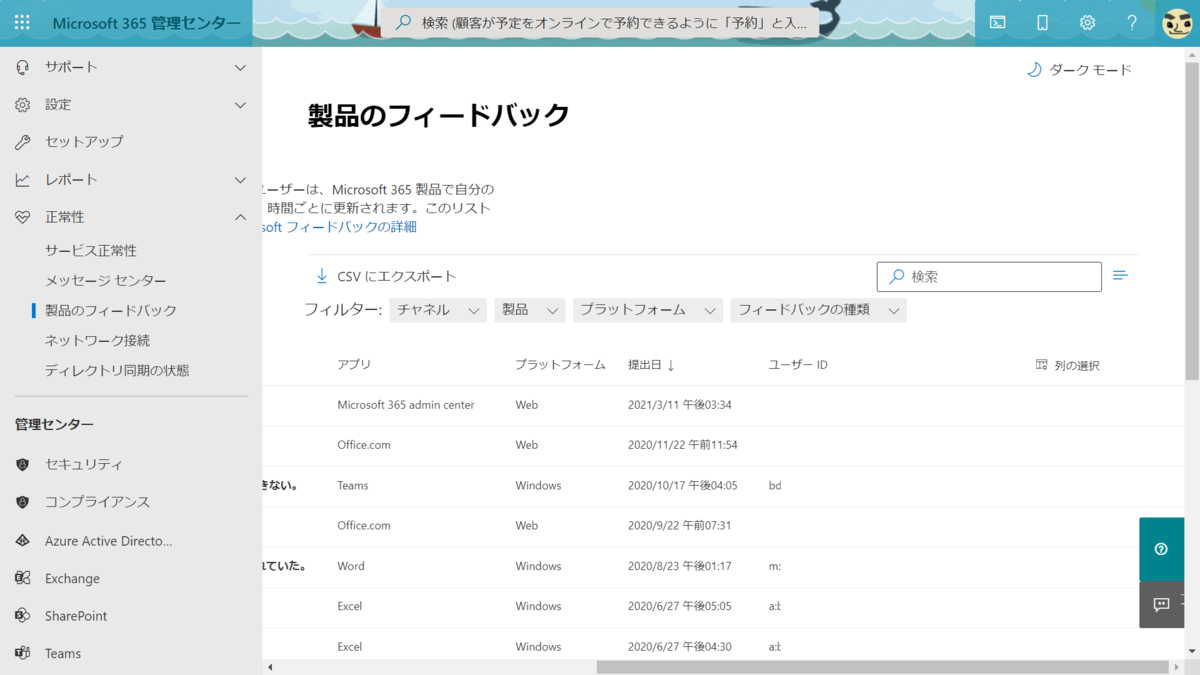The width and height of the screenshot is (1200, 675).
Task: Open the プラットフォーム filter dropdown
Action: click(648, 310)
